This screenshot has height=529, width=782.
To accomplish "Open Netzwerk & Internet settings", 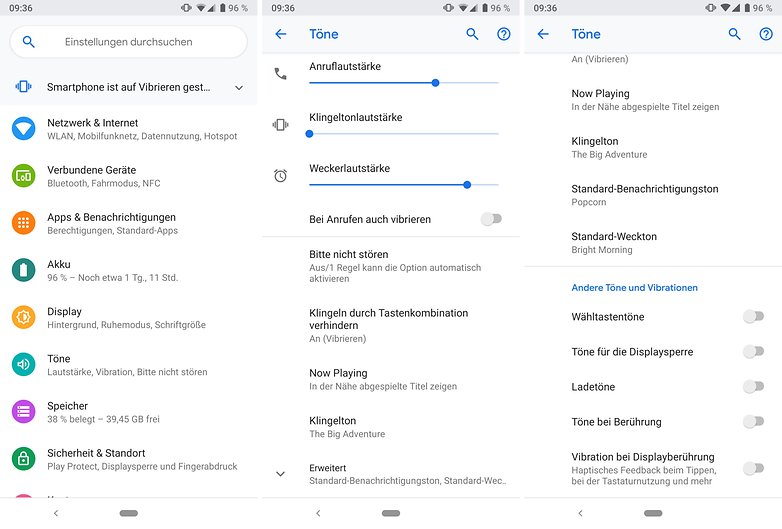I will click(x=129, y=129).
